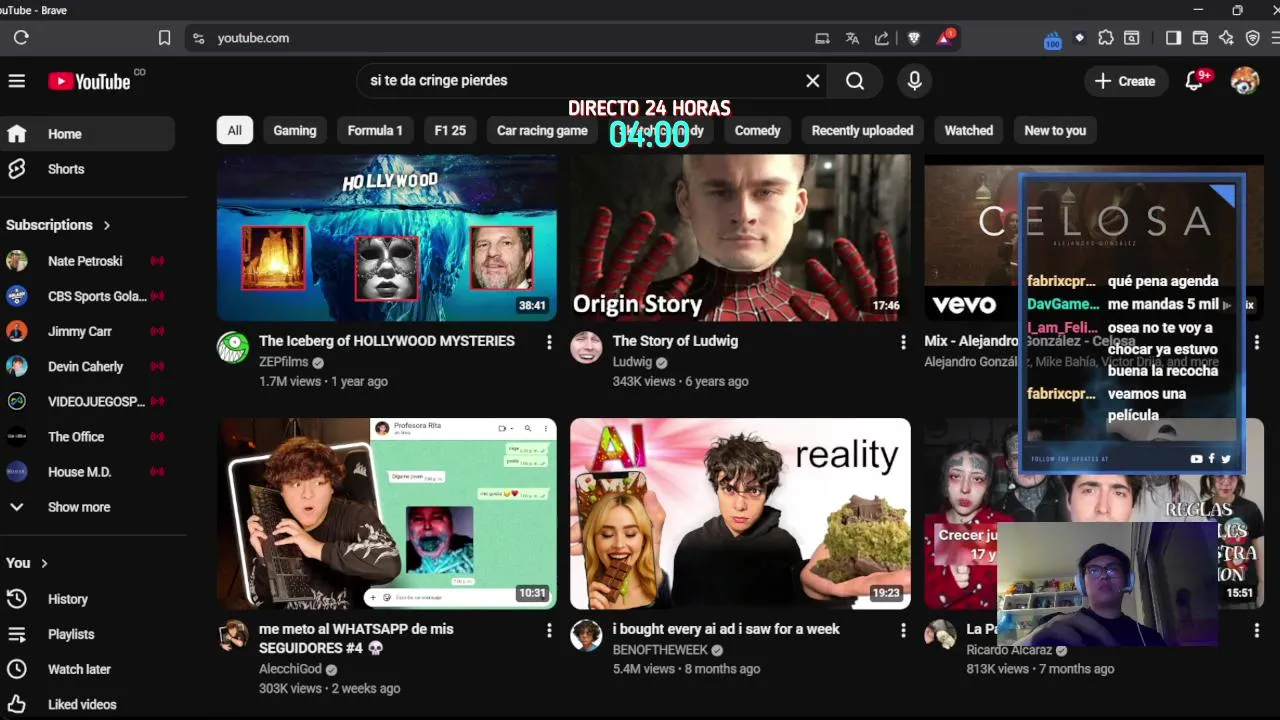The width and height of the screenshot is (1280, 720).
Task: Open the Create menu button
Action: tap(1125, 81)
